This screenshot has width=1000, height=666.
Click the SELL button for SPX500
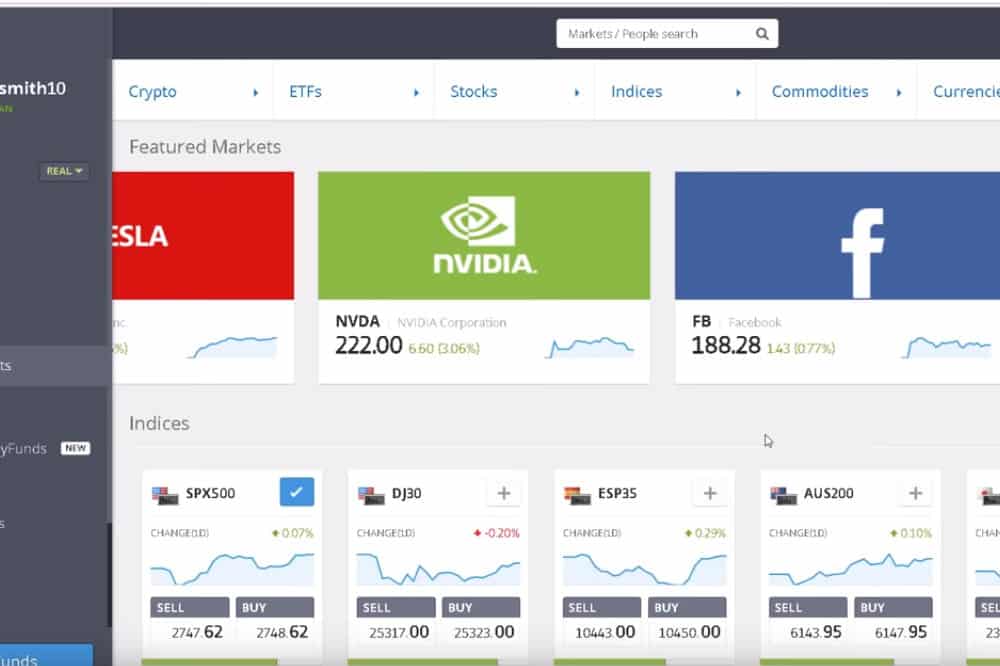tap(189, 607)
